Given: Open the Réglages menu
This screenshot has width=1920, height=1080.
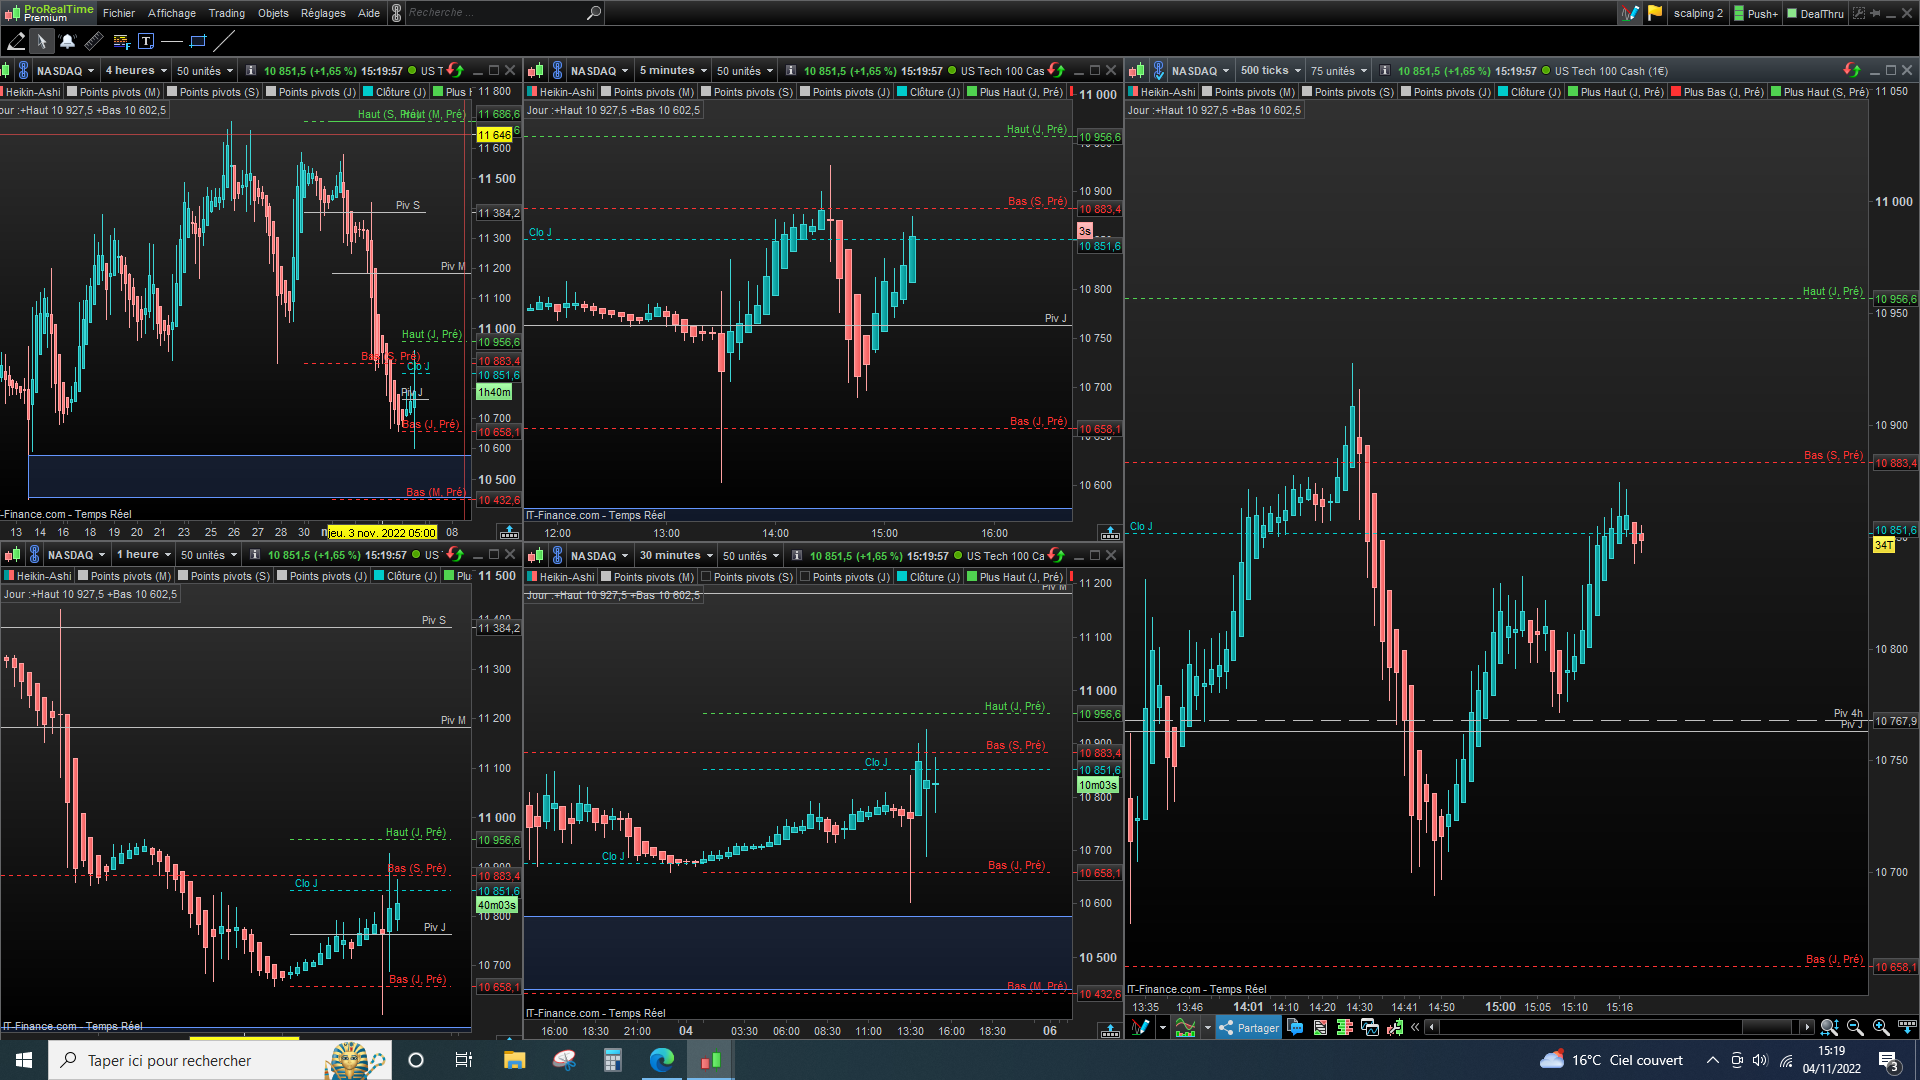Looking at the screenshot, I should tap(323, 13).
